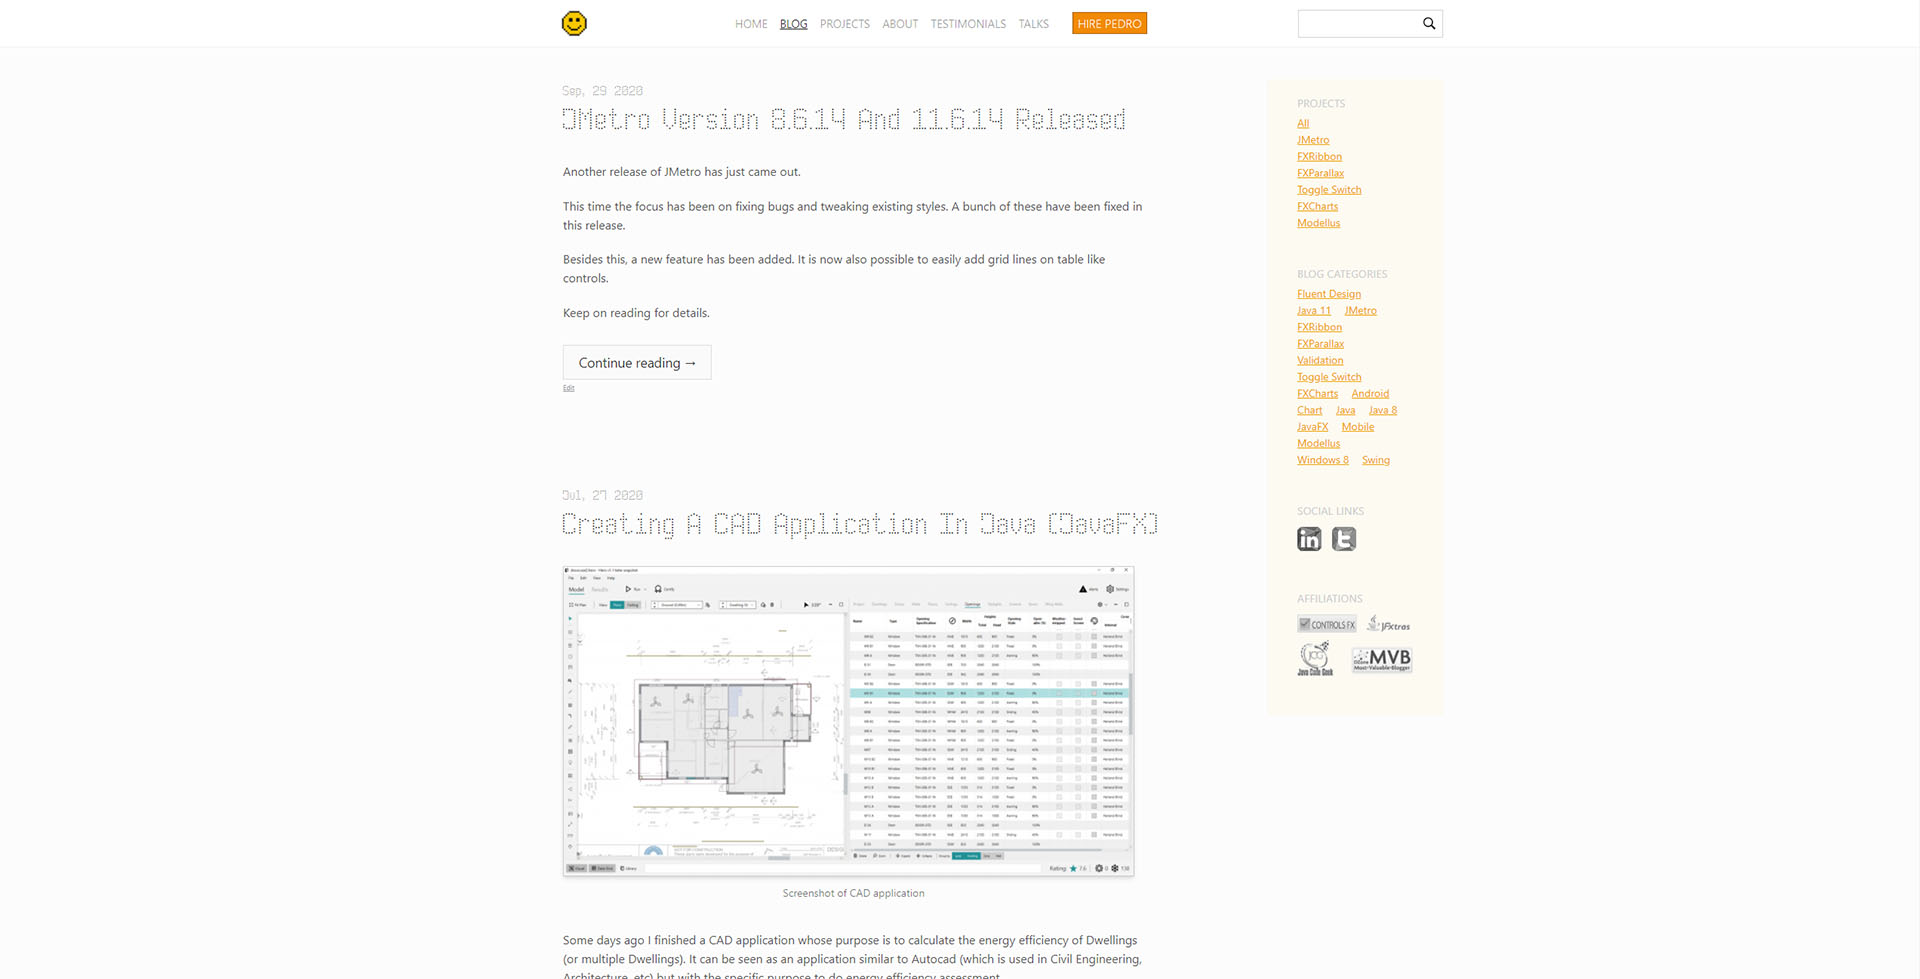The image size is (1920, 979).
Task: Open the LinkedIn social link icon
Action: (x=1309, y=539)
